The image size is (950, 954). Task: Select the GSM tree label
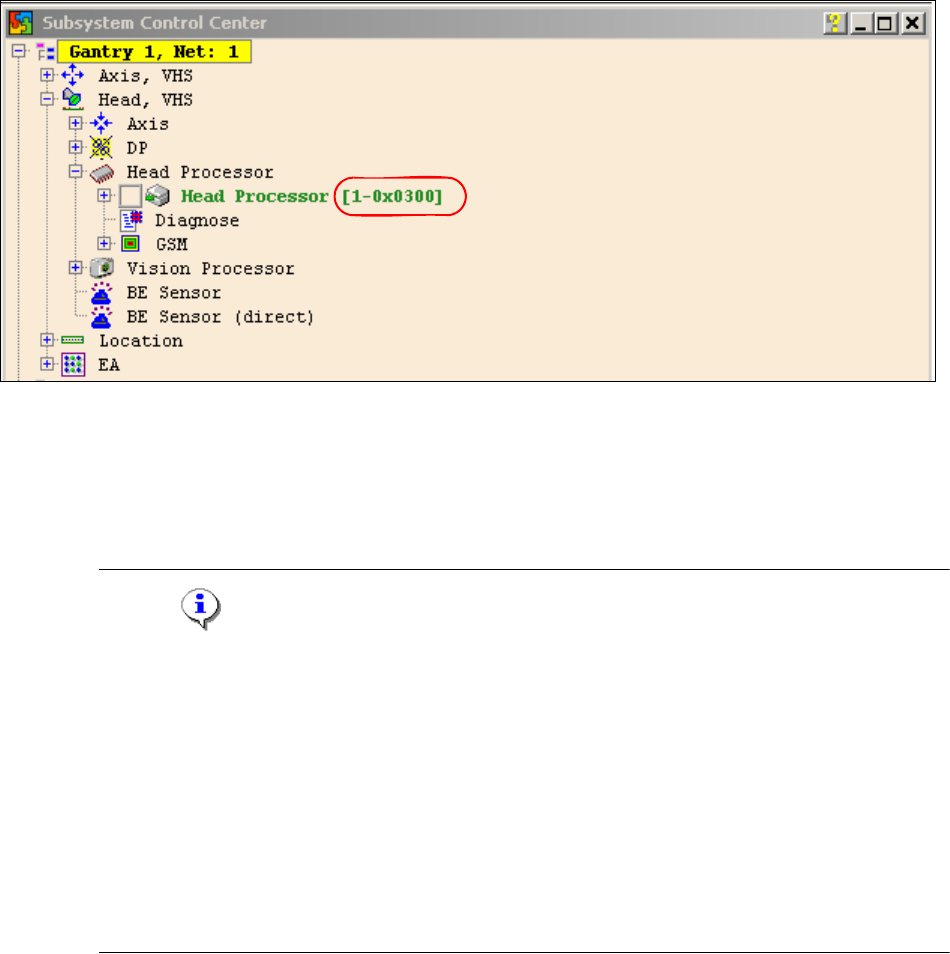pyautogui.click(x=172, y=245)
